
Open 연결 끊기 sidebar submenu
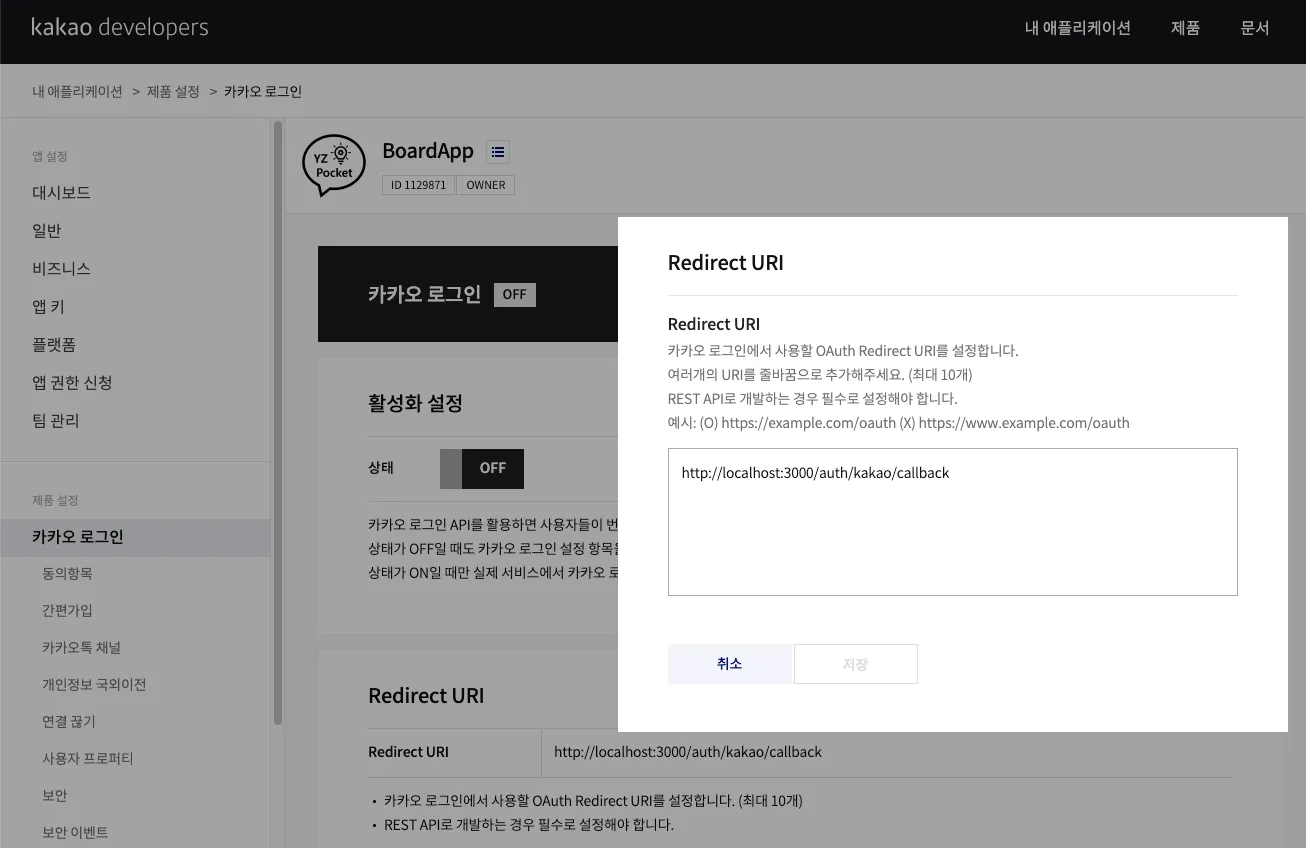point(69,722)
